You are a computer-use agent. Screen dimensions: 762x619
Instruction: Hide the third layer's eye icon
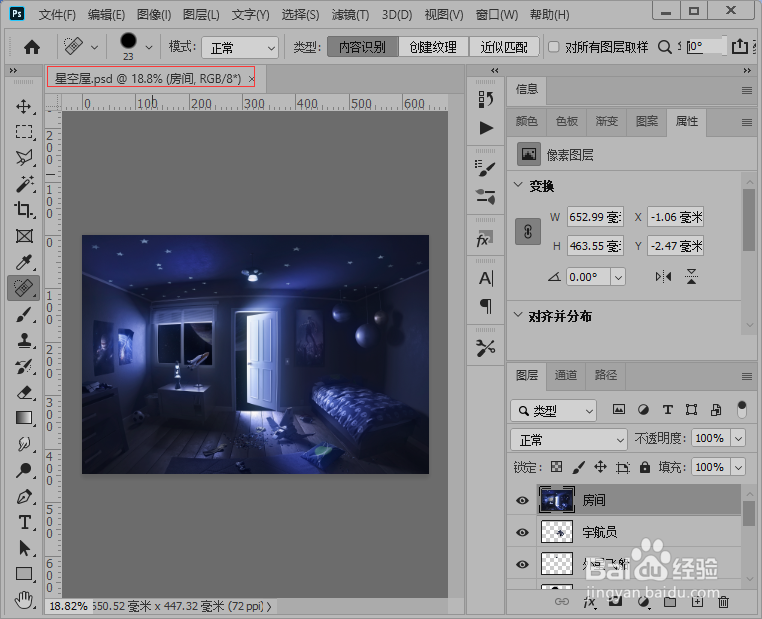coord(522,565)
